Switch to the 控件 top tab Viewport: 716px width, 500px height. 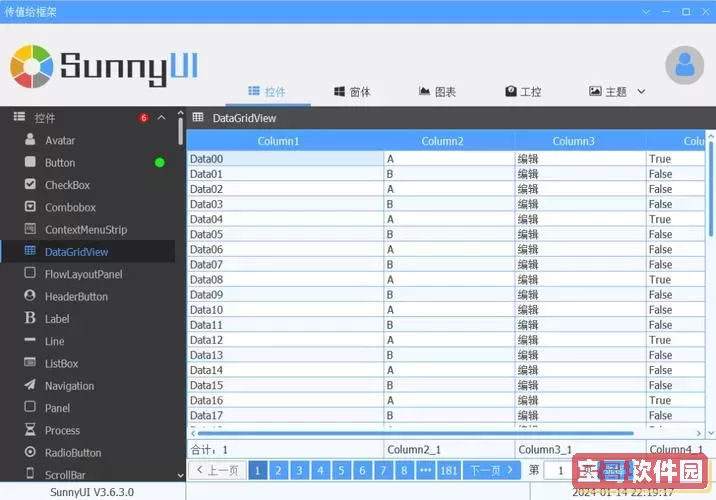[x=268, y=91]
